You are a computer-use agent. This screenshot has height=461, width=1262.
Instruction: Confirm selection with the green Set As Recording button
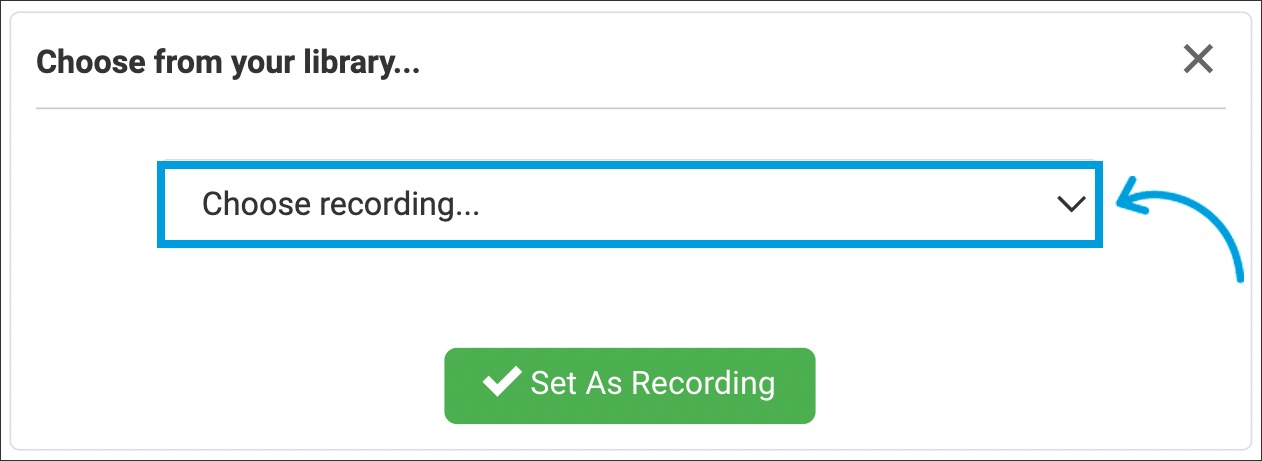[630, 385]
